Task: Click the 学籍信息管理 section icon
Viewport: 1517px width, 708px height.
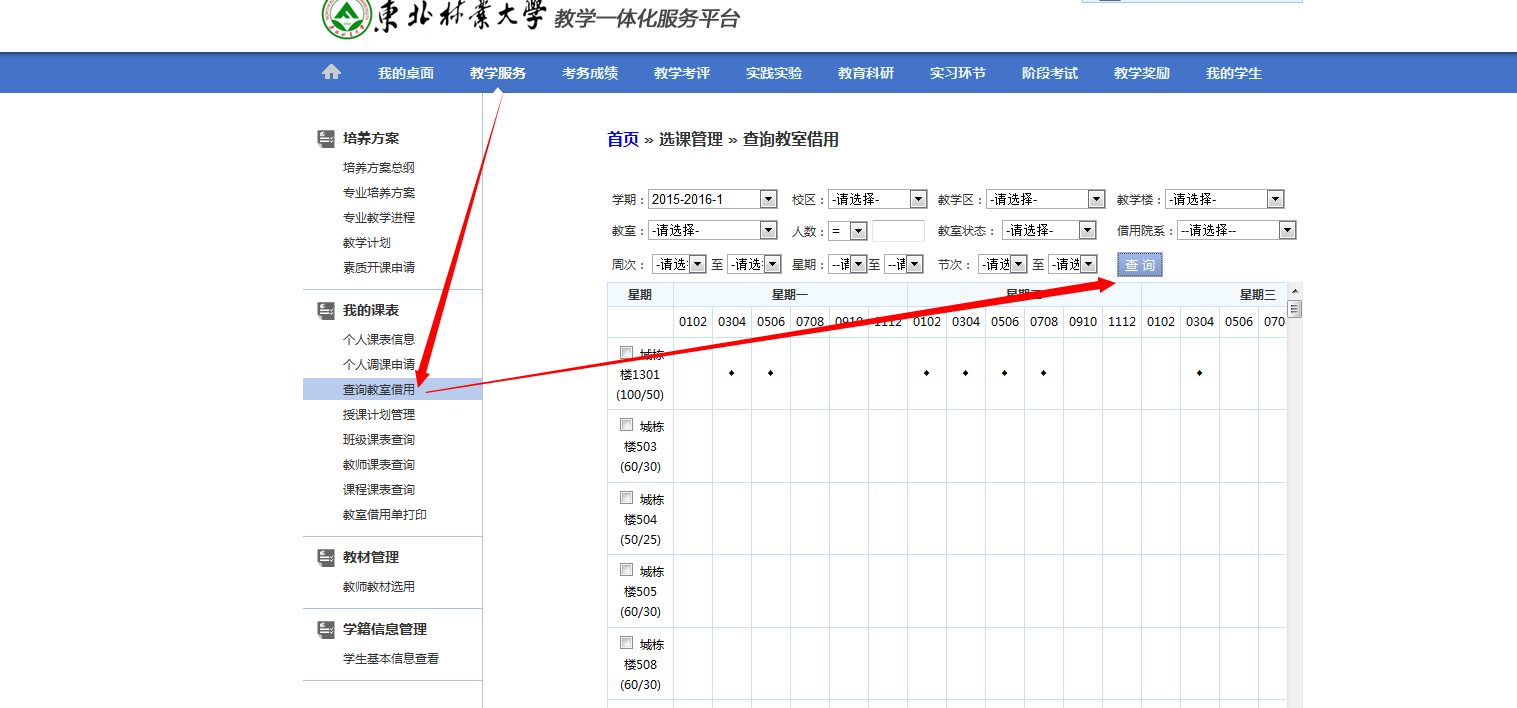Action: (326, 629)
